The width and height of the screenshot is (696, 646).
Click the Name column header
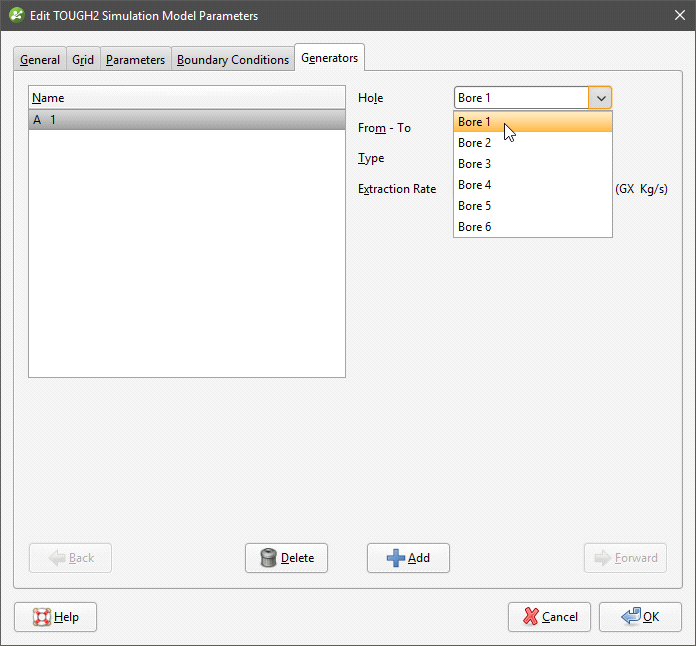186,98
